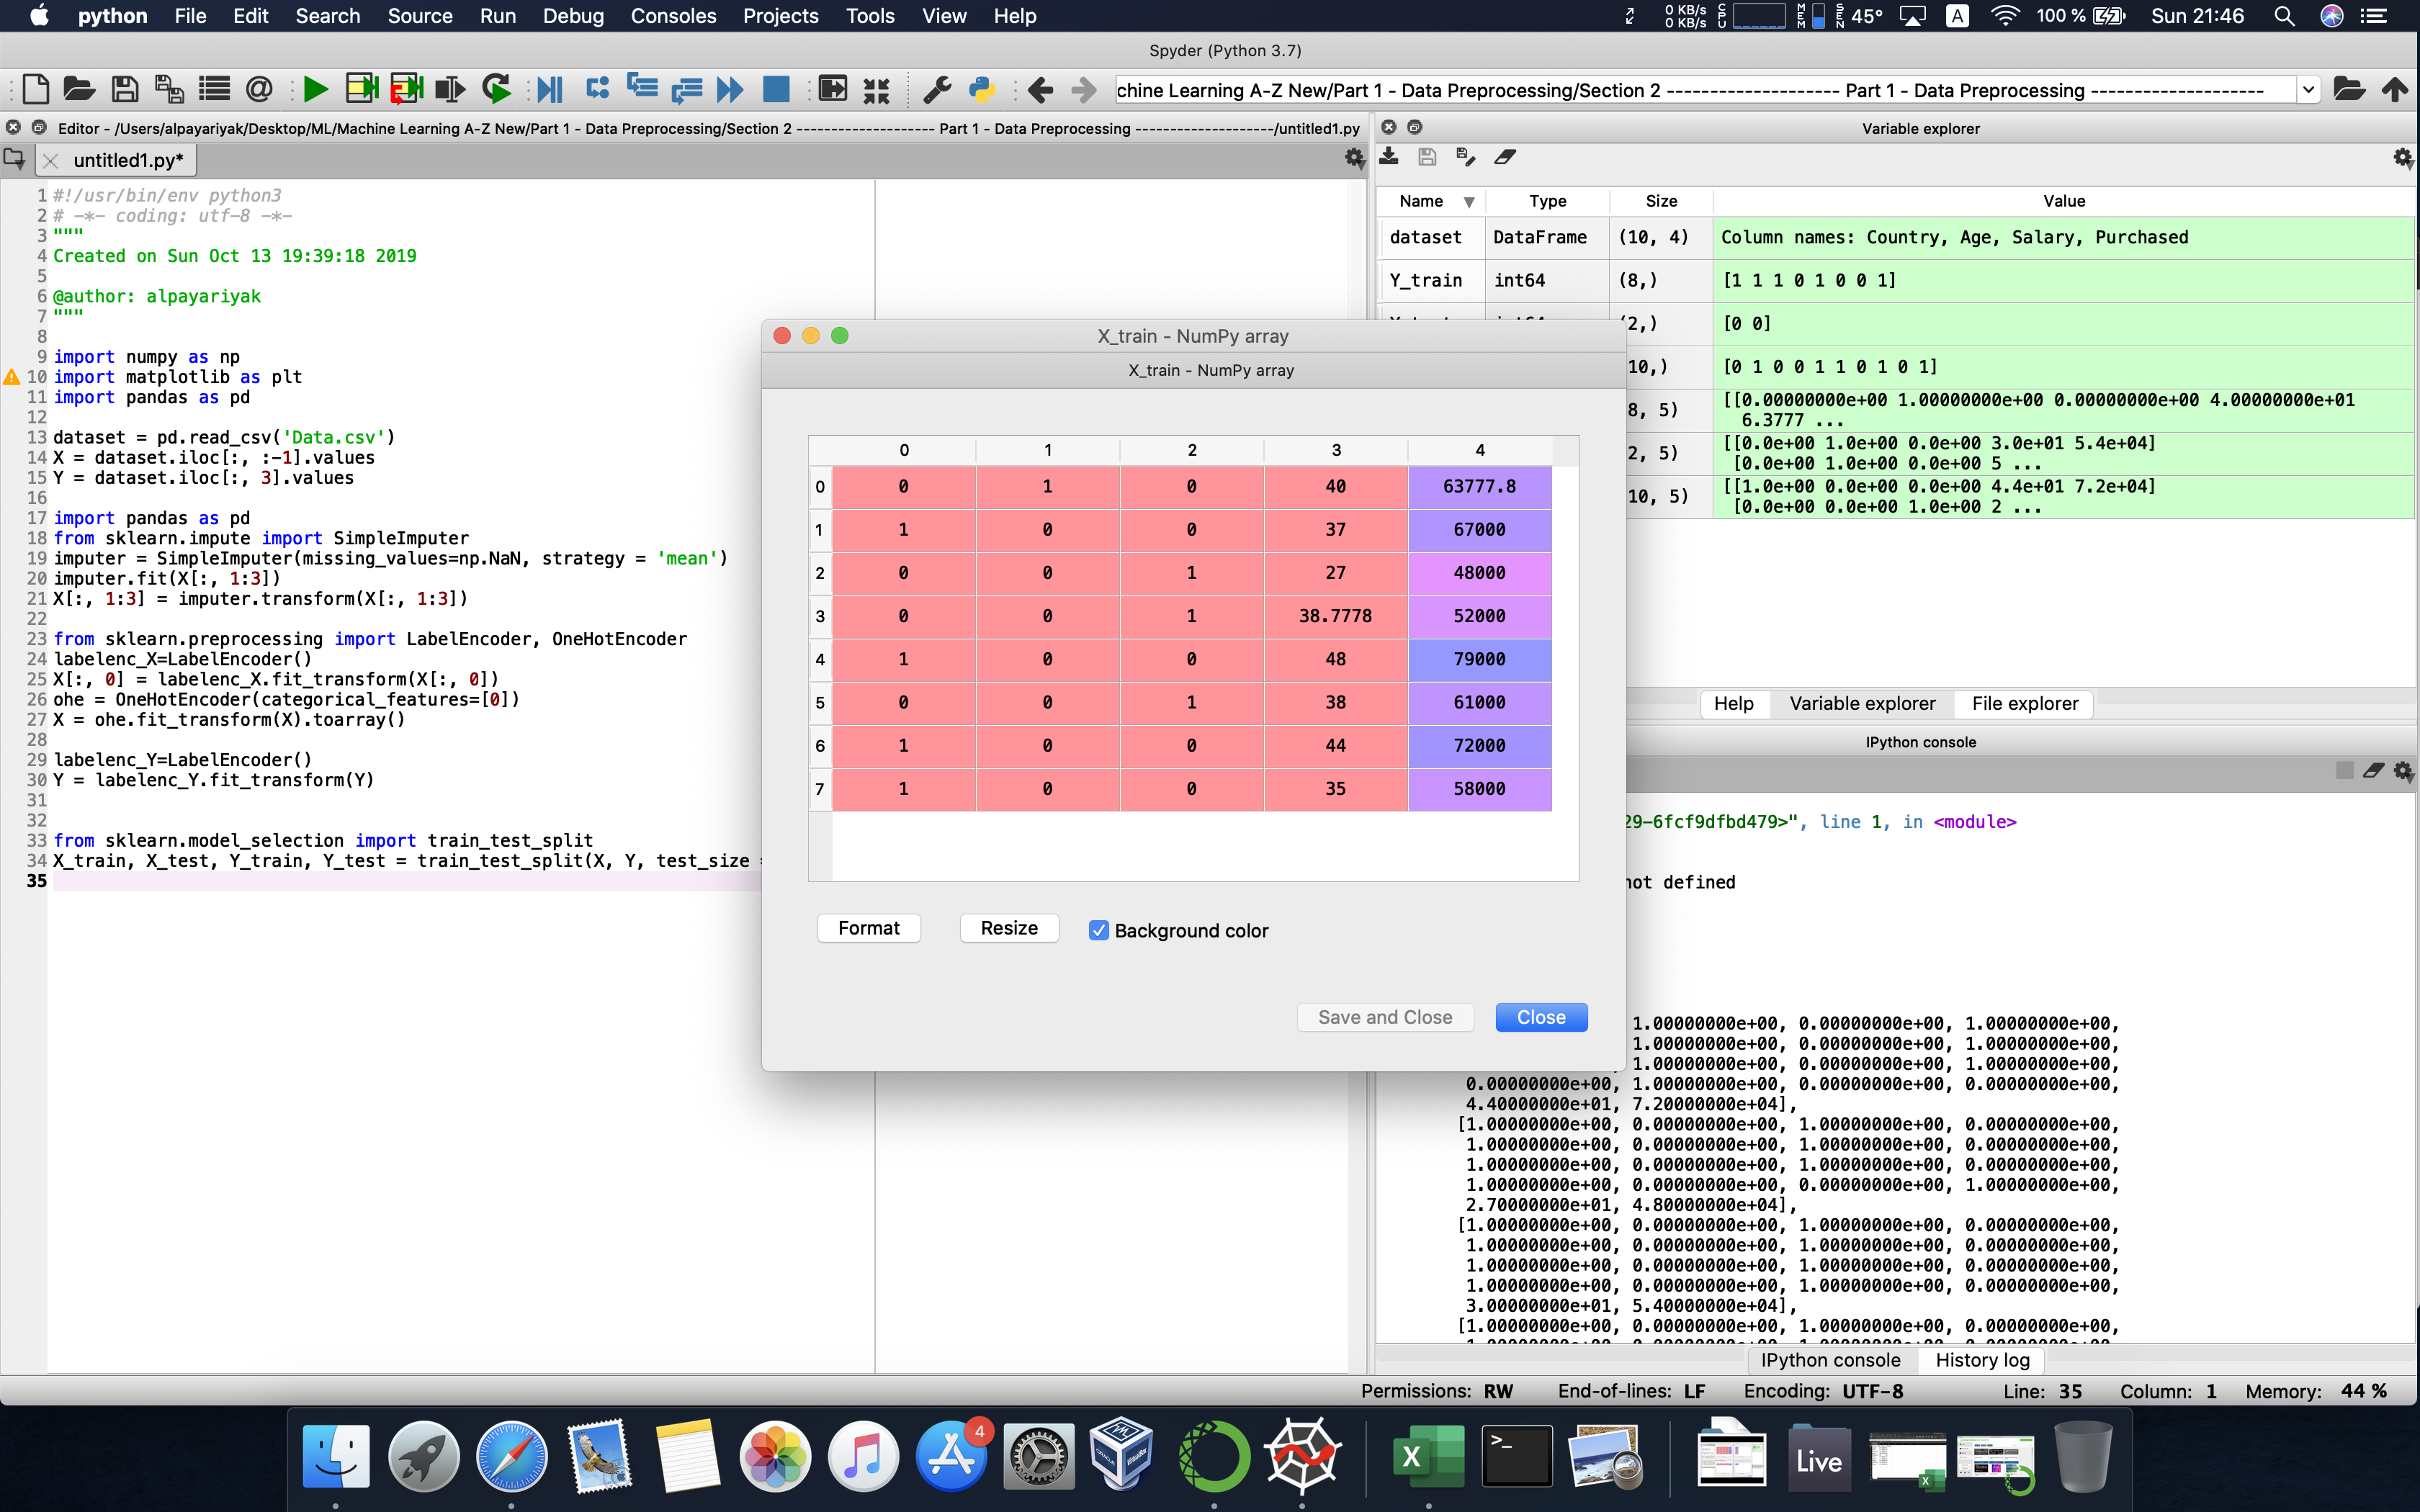Image resolution: width=2420 pixels, height=1512 pixels.
Task: Click the Variable explorer eraser icon
Action: [1505, 157]
